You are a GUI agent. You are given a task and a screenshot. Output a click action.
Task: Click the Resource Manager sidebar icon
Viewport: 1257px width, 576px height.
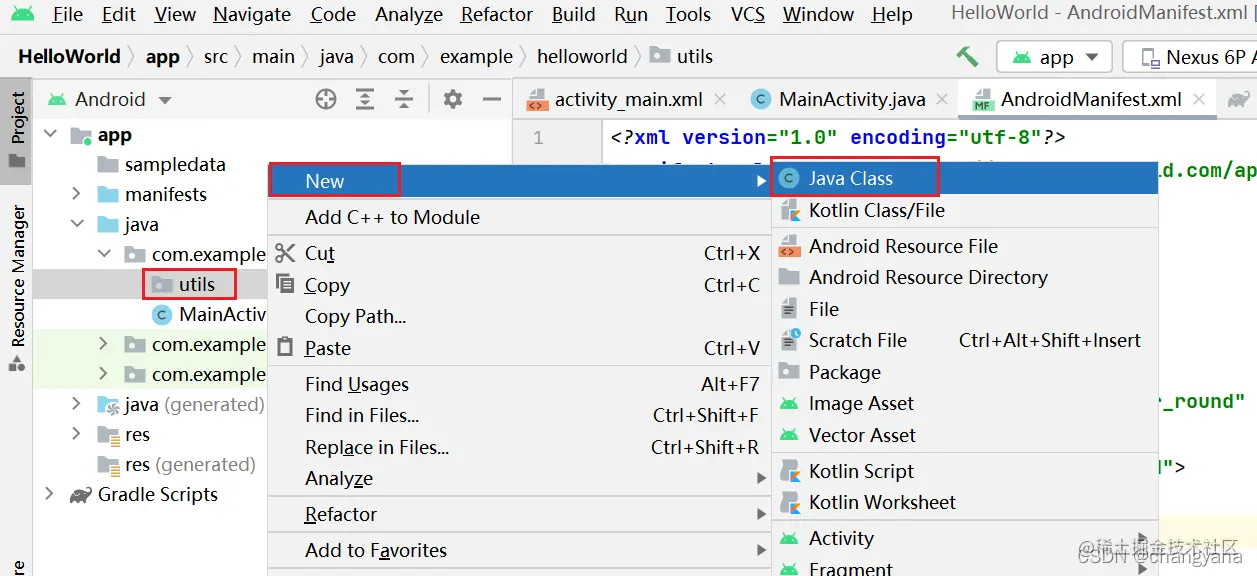coord(17,364)
